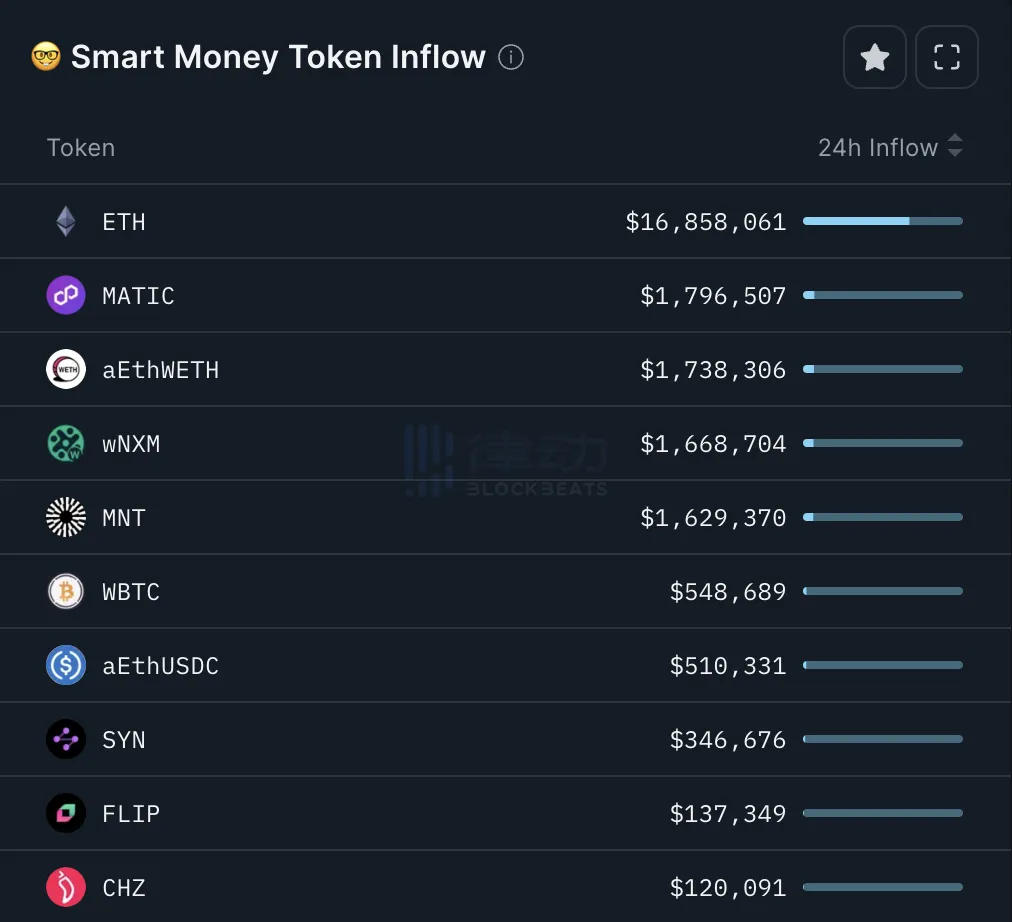
Task: Click the info icon beside the title
Action: click(x=511, y=57)
